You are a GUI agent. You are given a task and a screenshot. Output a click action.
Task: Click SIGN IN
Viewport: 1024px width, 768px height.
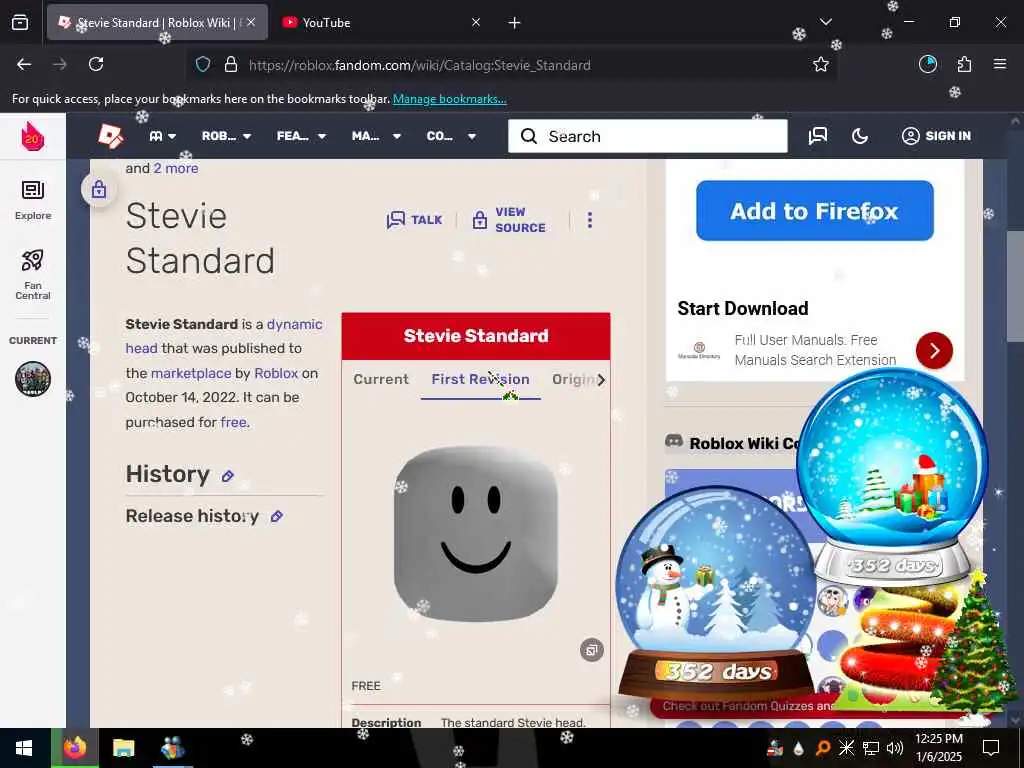[936, 136]
